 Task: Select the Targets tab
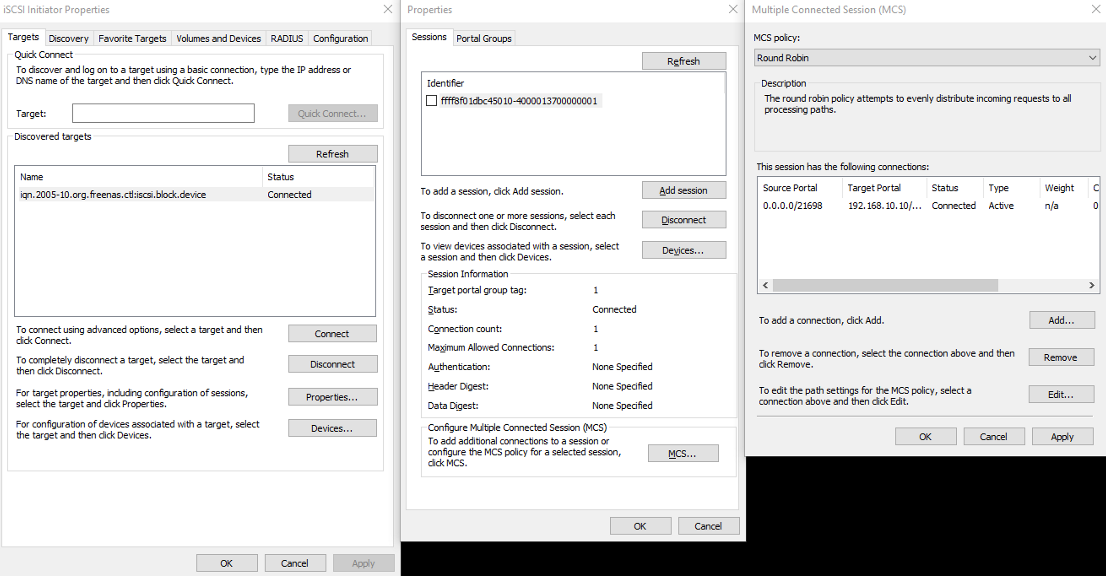23,37
